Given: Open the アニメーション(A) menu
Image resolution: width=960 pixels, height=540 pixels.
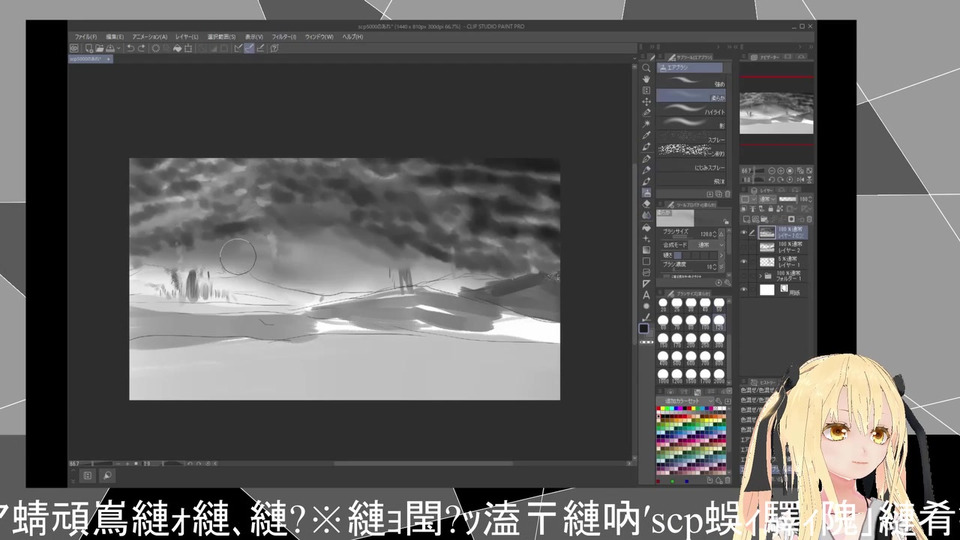Looking at the screenshot, I should (x=150, y=37).
